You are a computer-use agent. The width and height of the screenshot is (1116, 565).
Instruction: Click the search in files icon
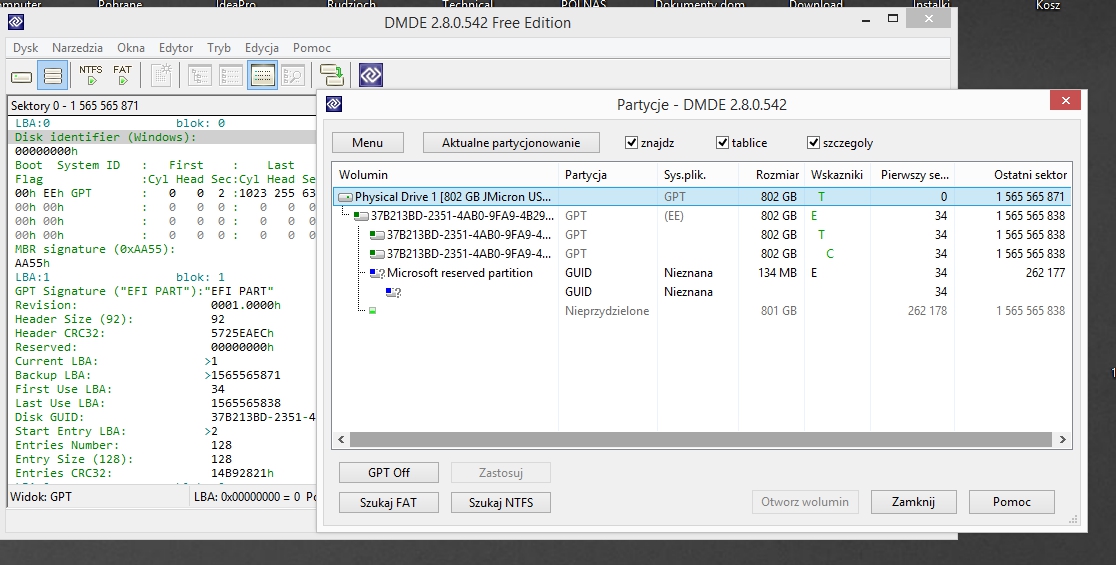pos(293,75)
